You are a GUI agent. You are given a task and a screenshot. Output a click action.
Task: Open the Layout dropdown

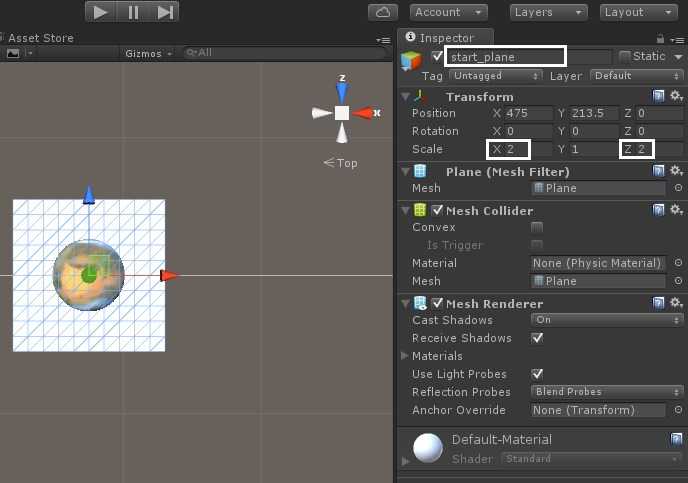point(638,12)
